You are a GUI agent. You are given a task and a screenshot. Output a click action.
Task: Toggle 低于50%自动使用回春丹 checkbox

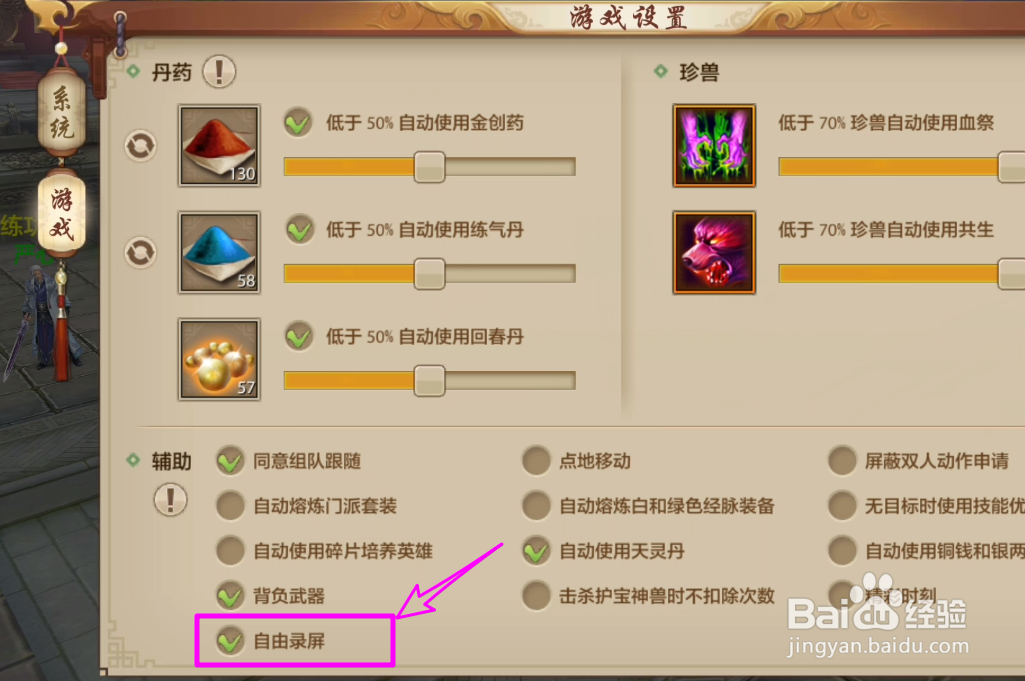[x=299, y=337]
